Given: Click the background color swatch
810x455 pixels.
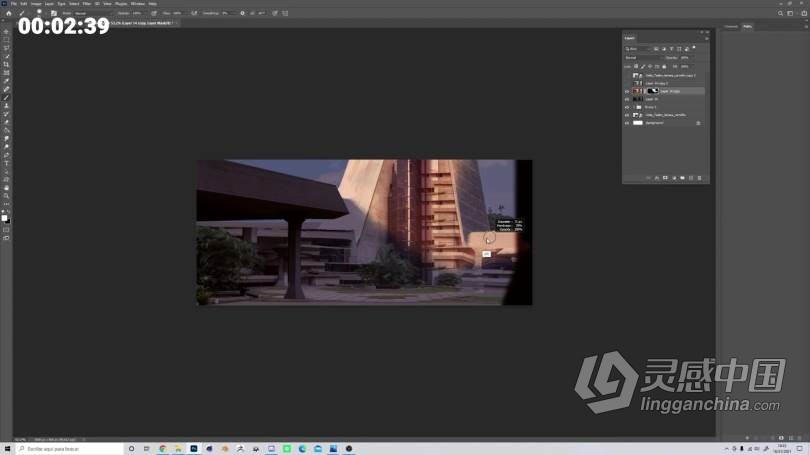Looking at the screenshot, I should pyautogui.click(x=7, y=221).
